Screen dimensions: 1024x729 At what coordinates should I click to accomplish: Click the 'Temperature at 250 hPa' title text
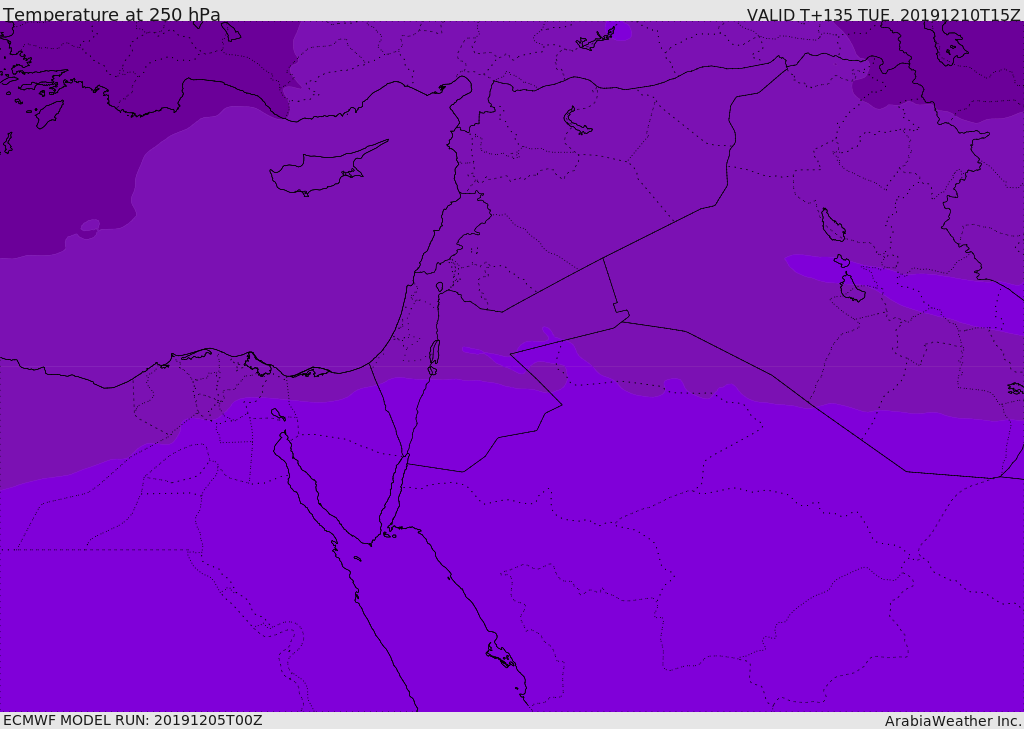[112, 14]
